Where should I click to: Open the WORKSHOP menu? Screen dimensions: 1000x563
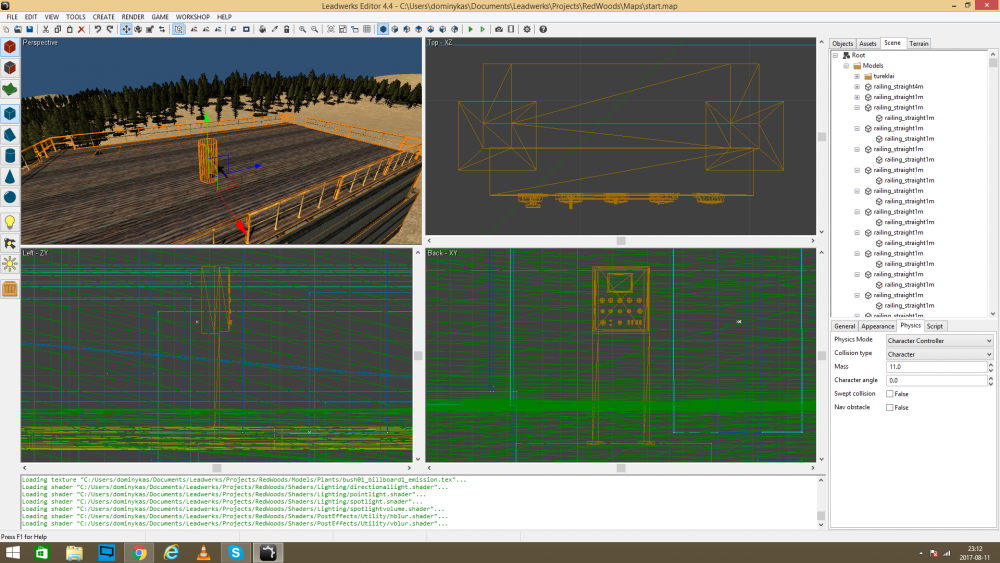(192, 17)
